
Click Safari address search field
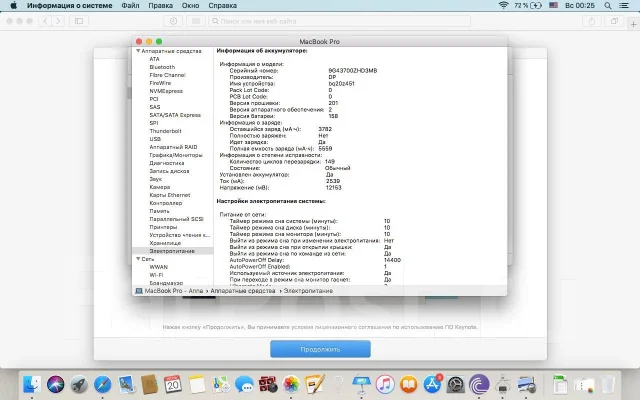(340, 21)
